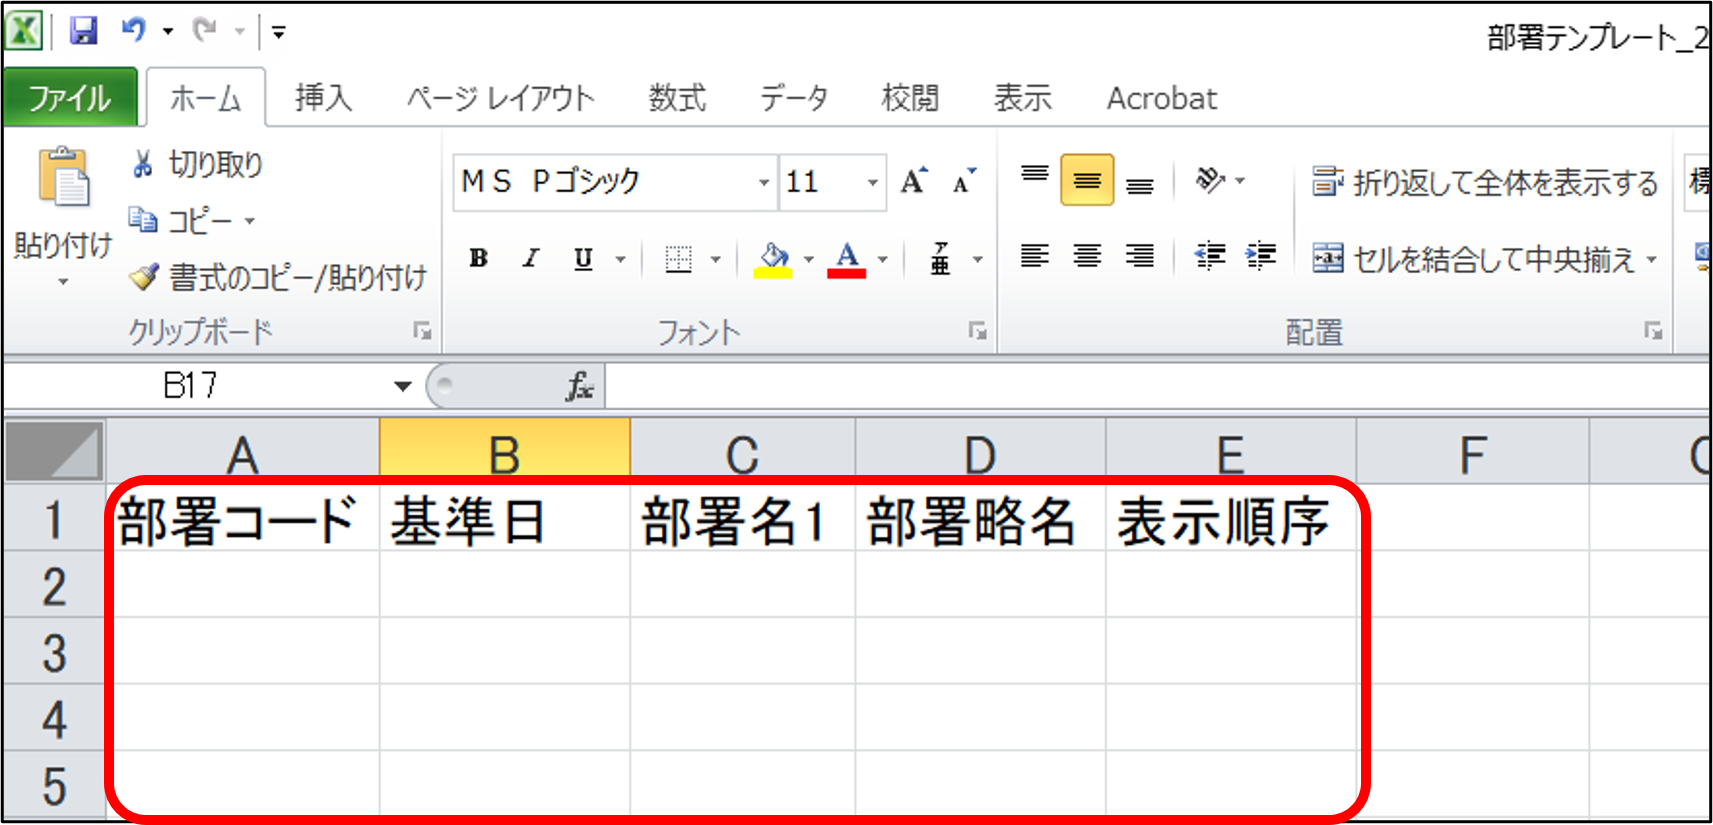Apply cell borders icon
The image size is (1713, 825).
click(x=679, y=259)
